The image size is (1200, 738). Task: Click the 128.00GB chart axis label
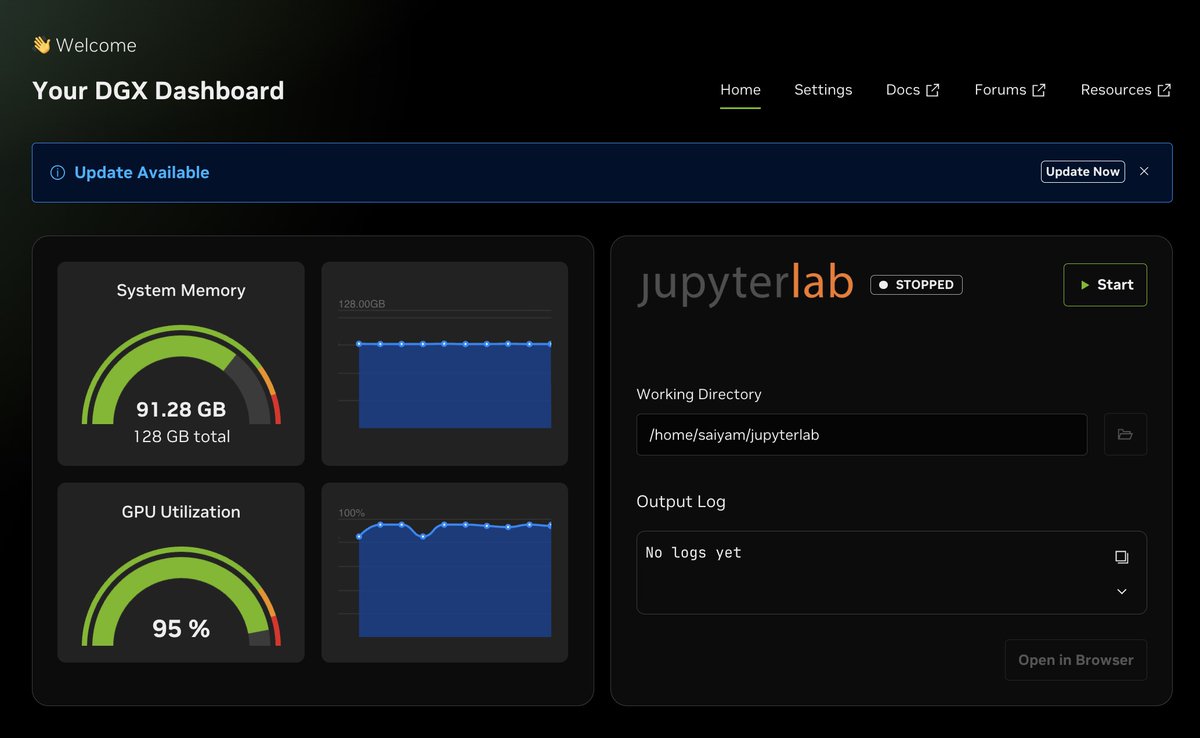coord(361,304)
